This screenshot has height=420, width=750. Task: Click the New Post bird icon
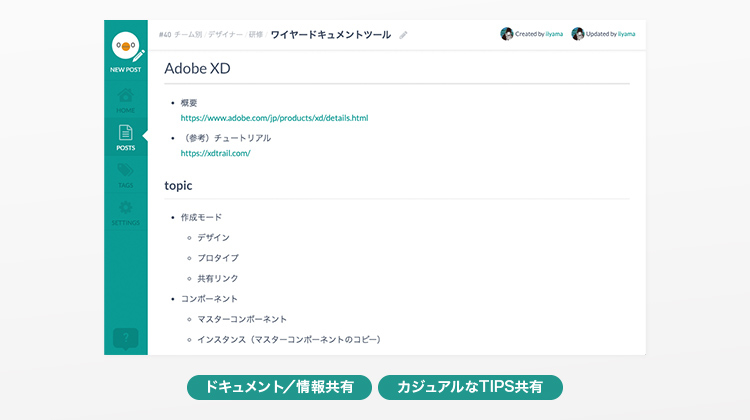[126, 46]
